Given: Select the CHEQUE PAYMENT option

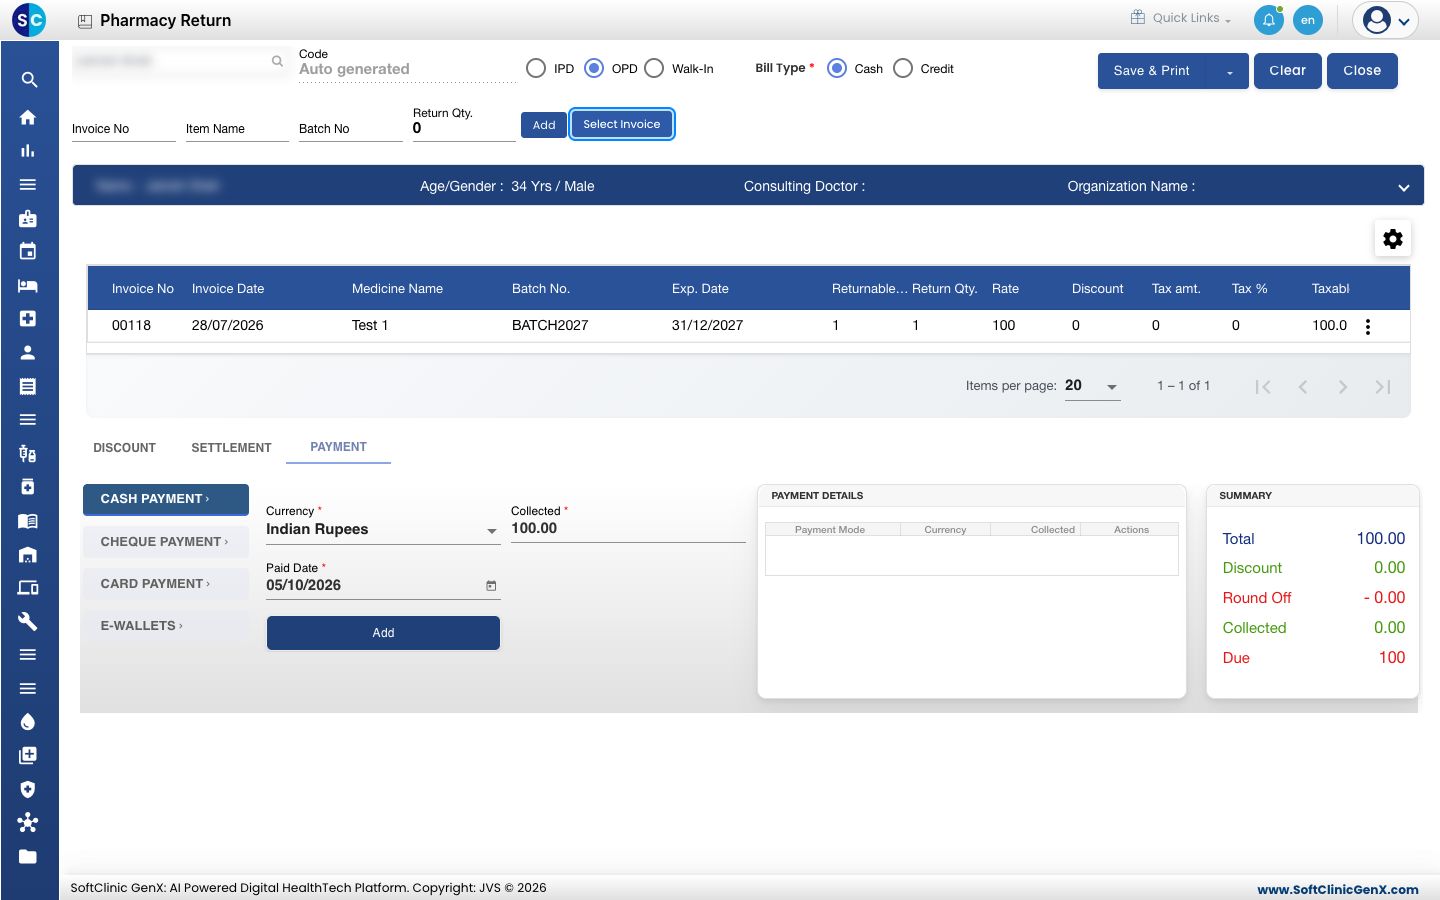Looking at the screenshot, I should tap(166, 542).
